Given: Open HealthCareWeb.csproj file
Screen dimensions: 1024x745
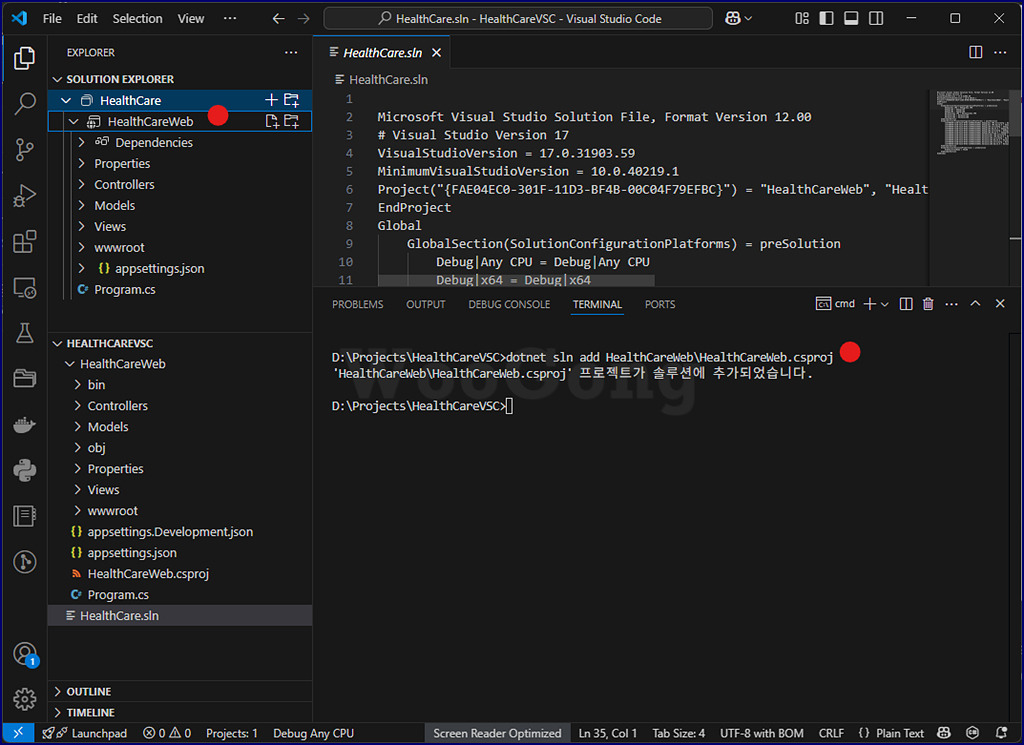Looking at the screenshot, I should click(x=148, y=573).
